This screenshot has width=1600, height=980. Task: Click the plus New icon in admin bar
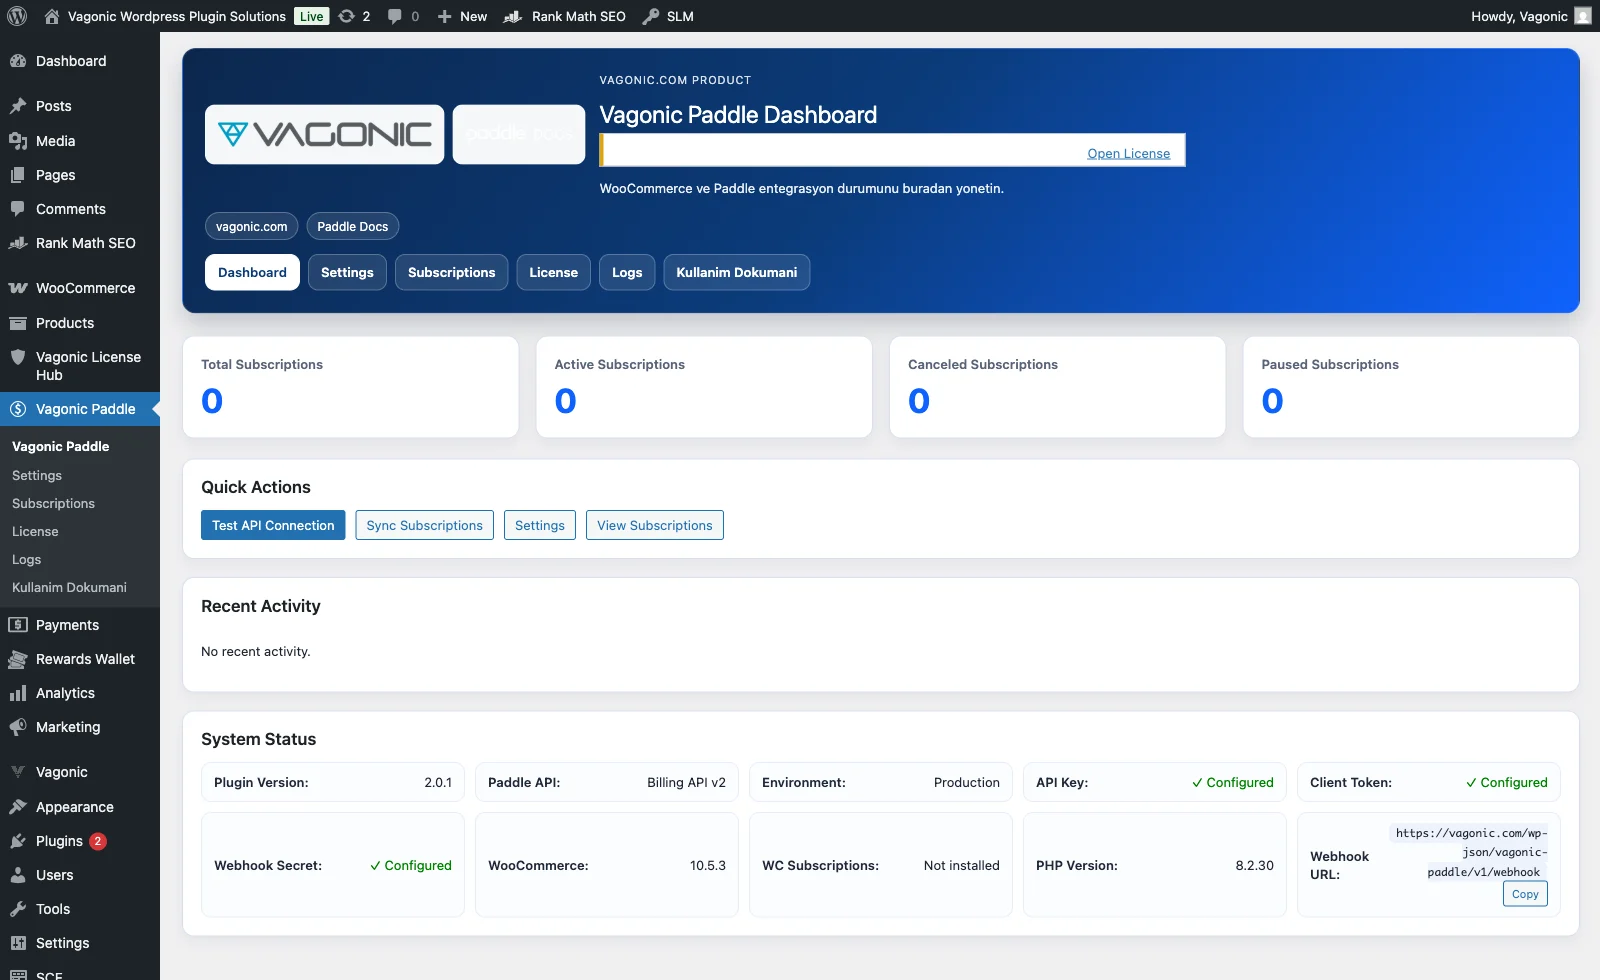coord(445,16)
